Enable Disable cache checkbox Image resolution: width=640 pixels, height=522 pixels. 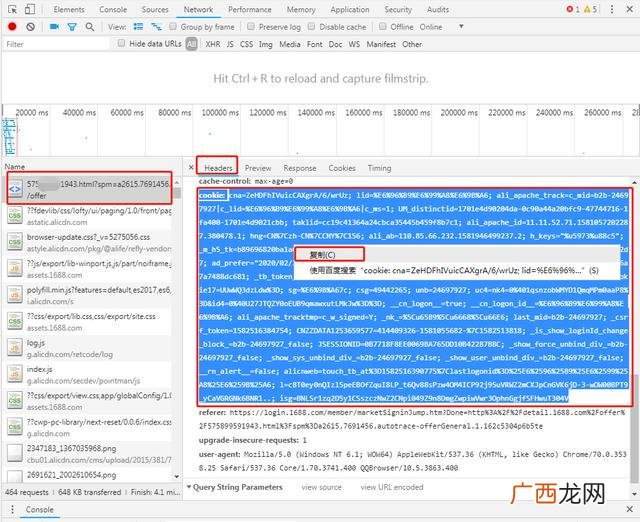coord(311,27)
